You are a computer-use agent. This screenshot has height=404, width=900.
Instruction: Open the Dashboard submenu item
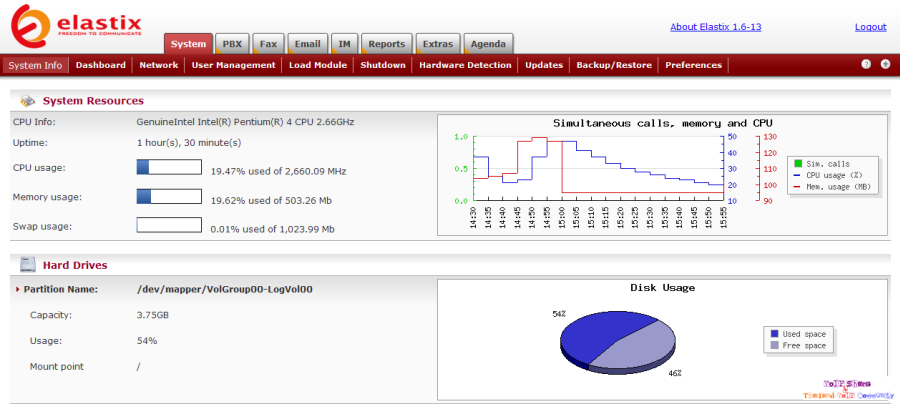pyautogui.click(x=101, y=65)
